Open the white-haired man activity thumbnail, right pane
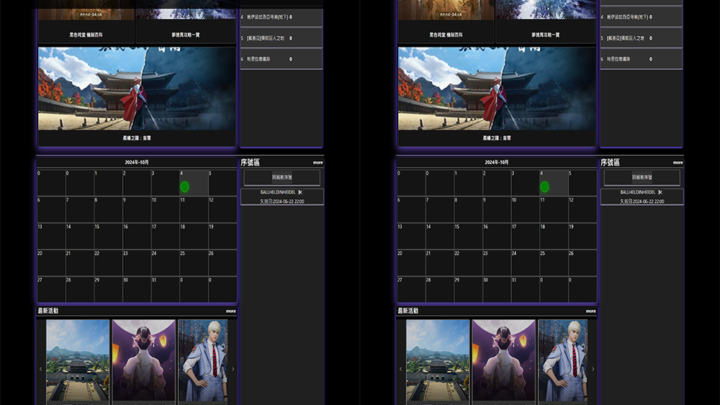The image size is (720, 405). click(563, 361)
